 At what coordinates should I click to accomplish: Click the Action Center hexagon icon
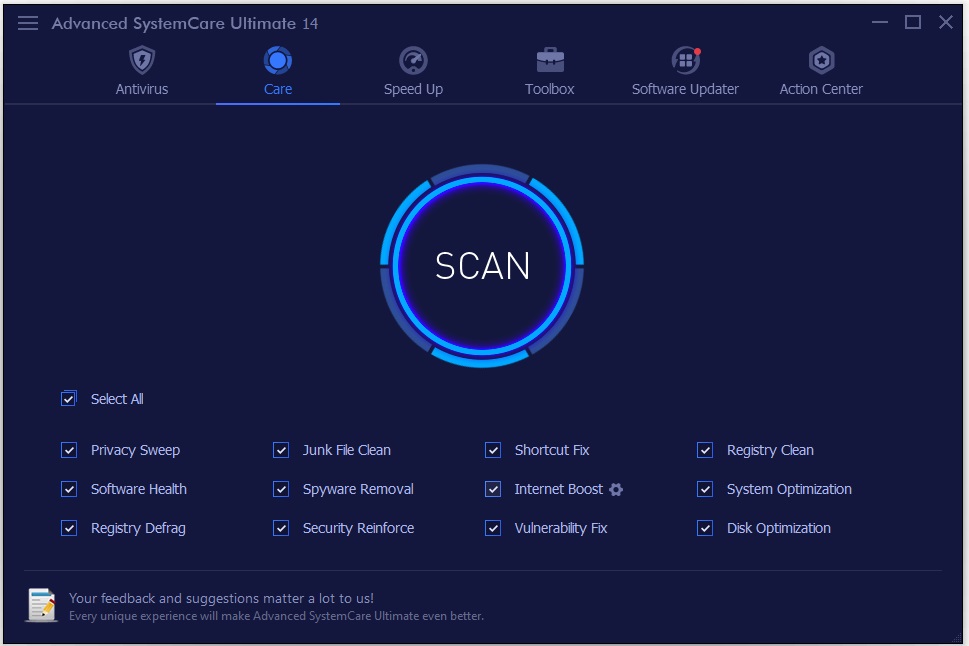821,60
